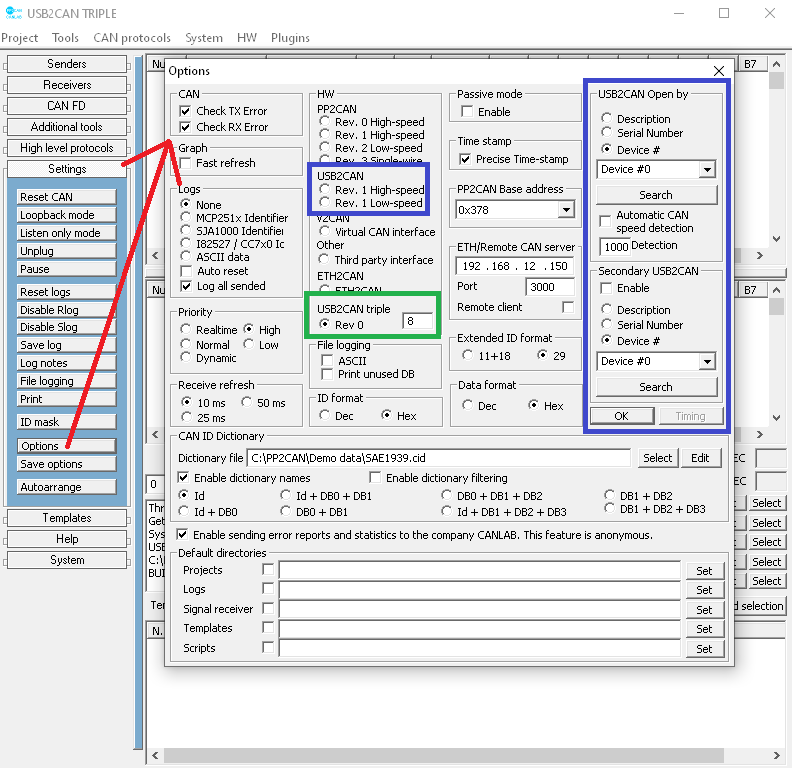Enable Remote client checkbox

[568, 307]
